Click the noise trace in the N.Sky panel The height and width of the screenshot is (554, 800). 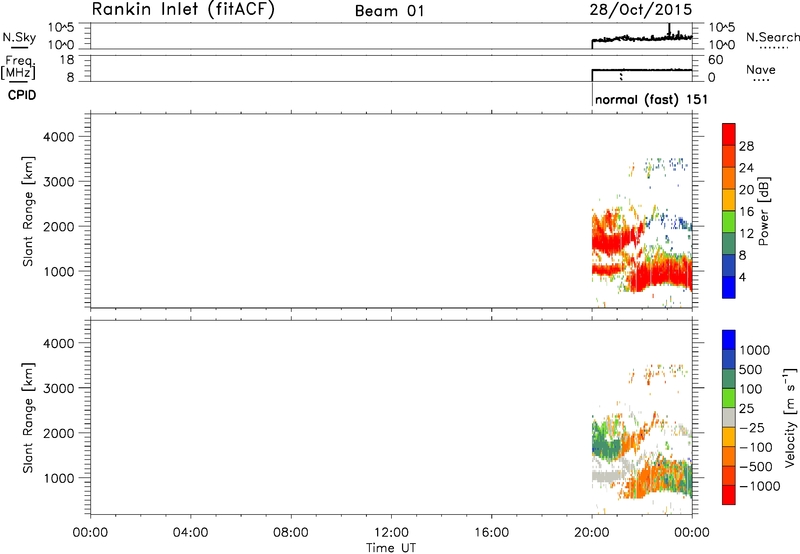(x=642, y=38)
